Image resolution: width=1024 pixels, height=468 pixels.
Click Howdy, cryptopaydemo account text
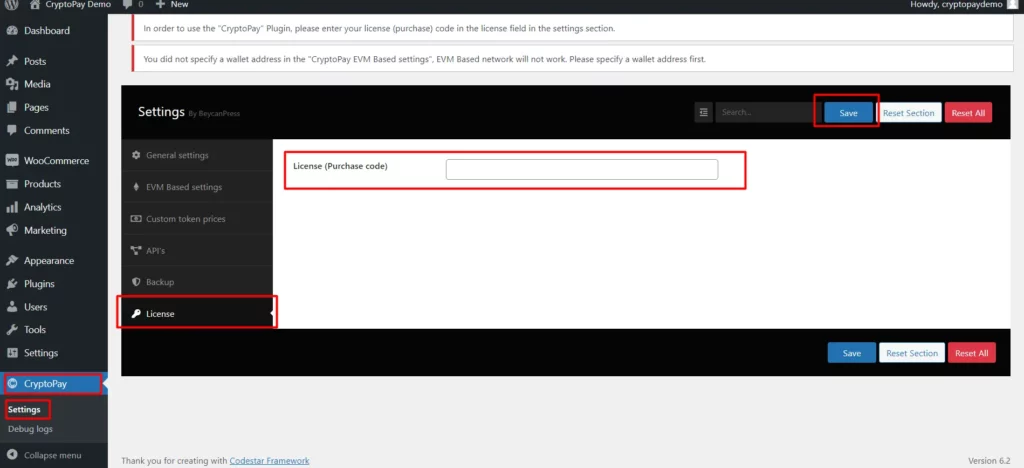(957, 5)
